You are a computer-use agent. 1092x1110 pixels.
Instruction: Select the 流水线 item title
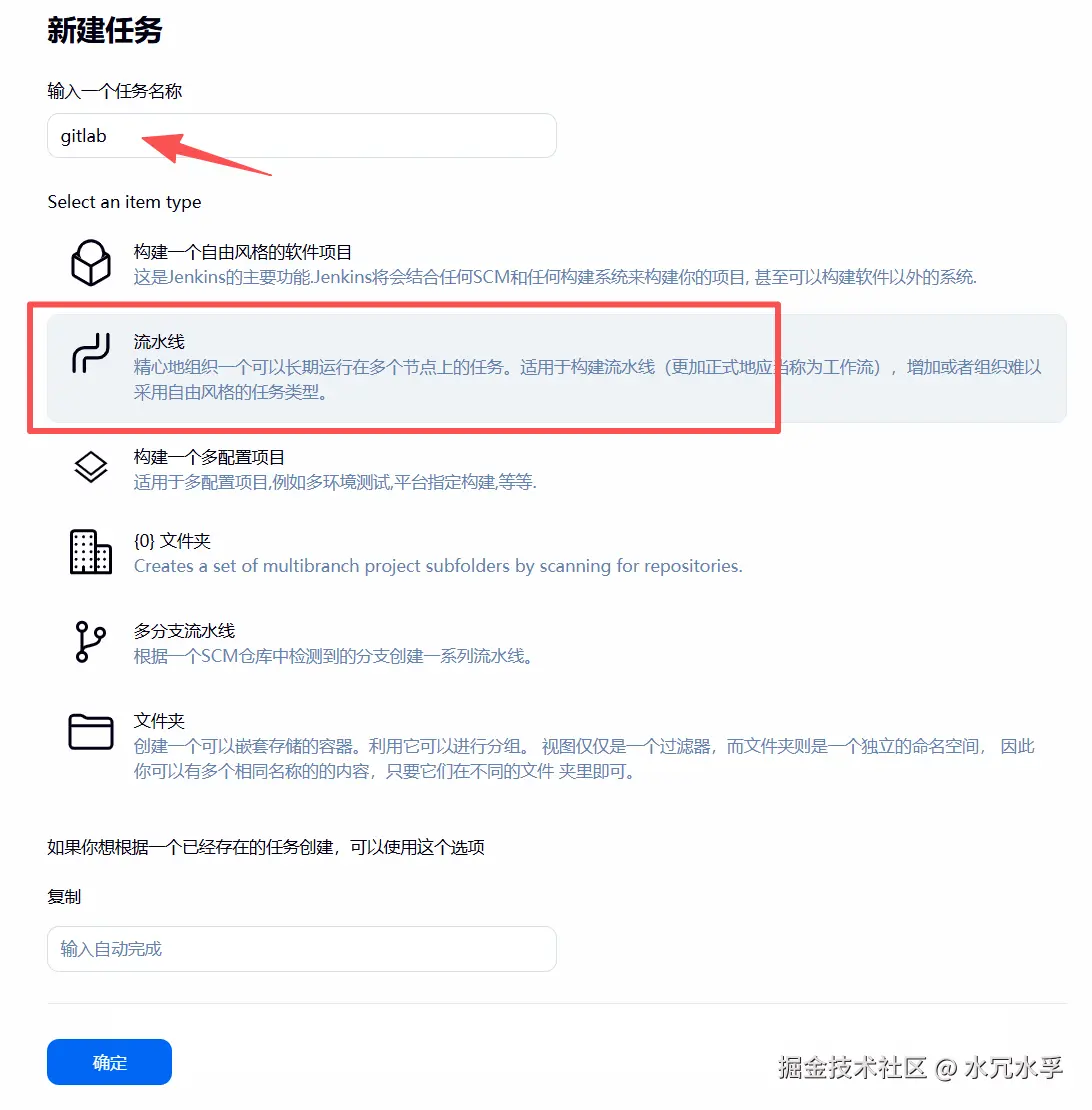point(159,342)
